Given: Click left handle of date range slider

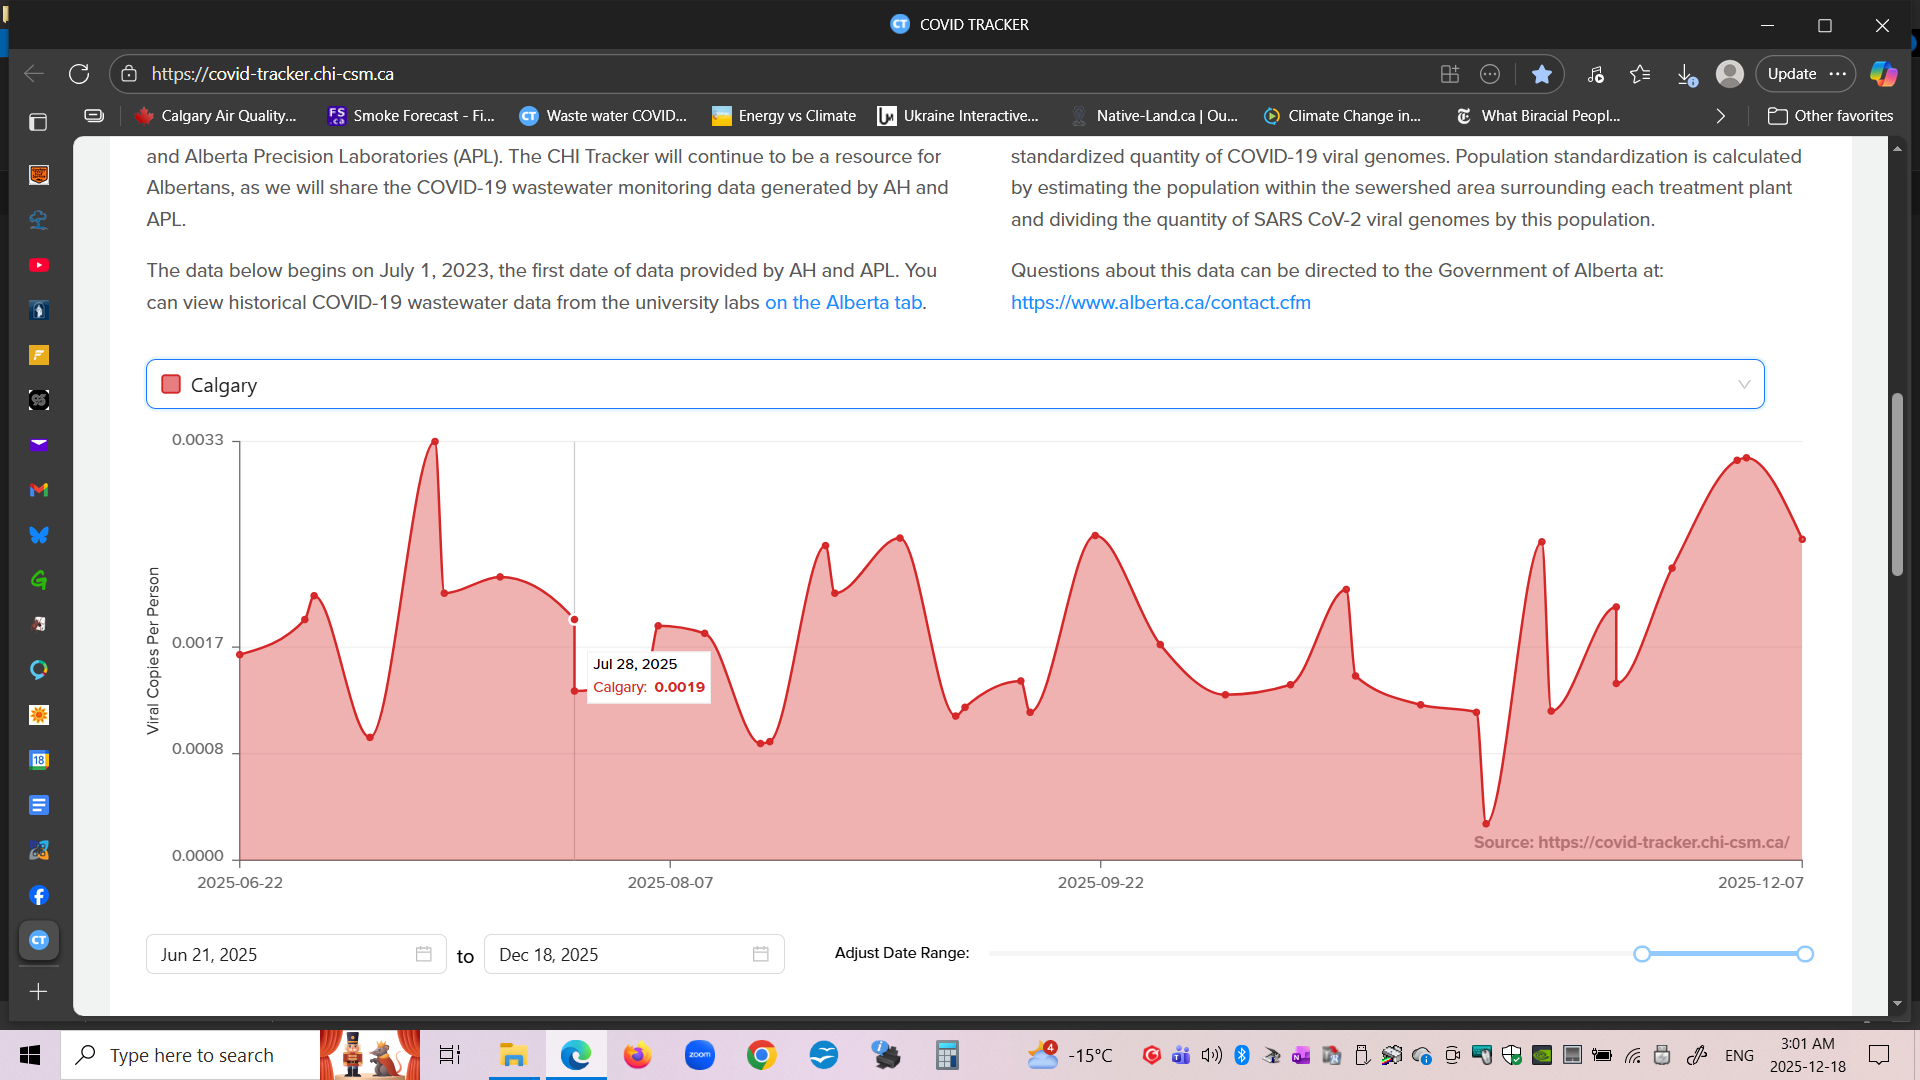Looking at the screenshot, I should 1641,954.
